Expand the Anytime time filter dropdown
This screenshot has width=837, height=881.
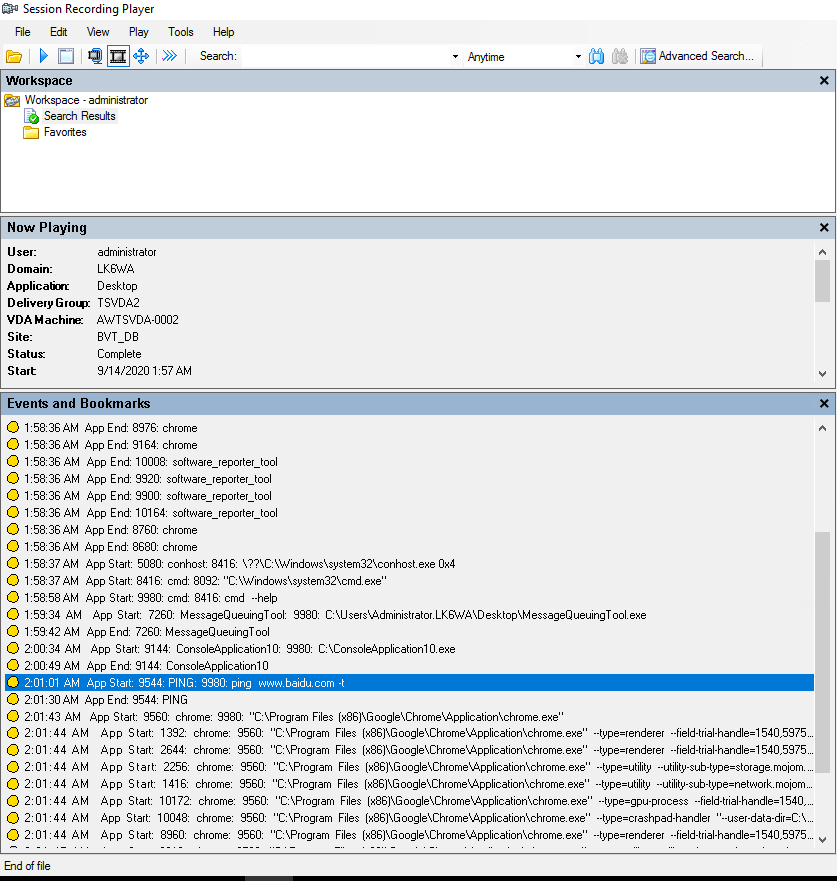[578, 57]
